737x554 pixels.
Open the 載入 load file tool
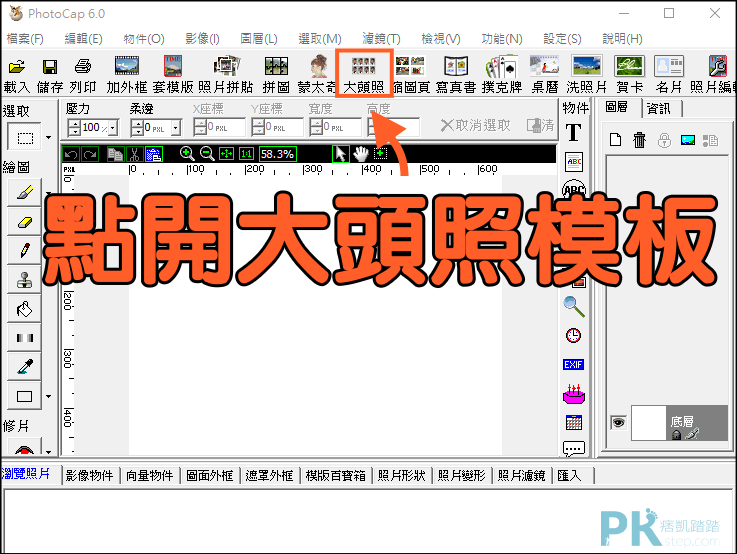tap(17, 75)
